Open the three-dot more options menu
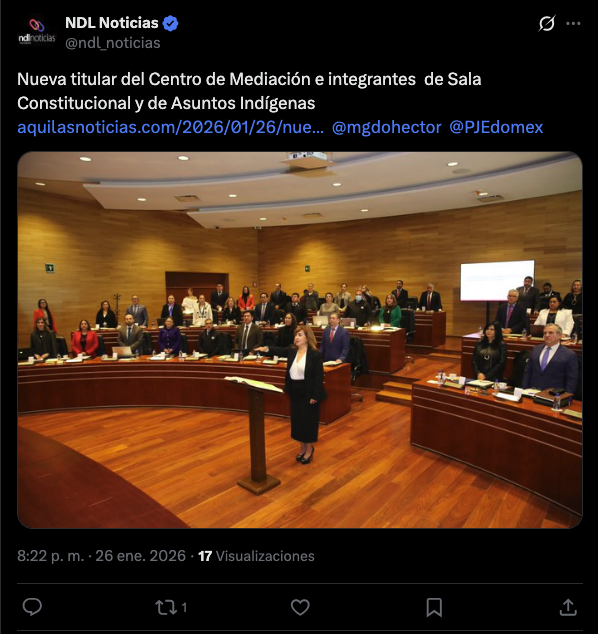598x634 pixels. 573,23
